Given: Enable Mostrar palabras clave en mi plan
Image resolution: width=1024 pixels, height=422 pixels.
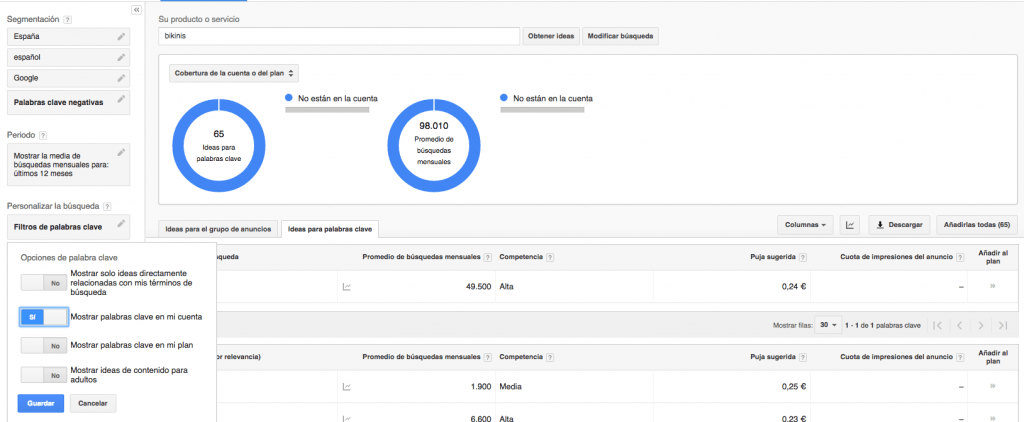Looking at the screenshot, I should 44,345.
